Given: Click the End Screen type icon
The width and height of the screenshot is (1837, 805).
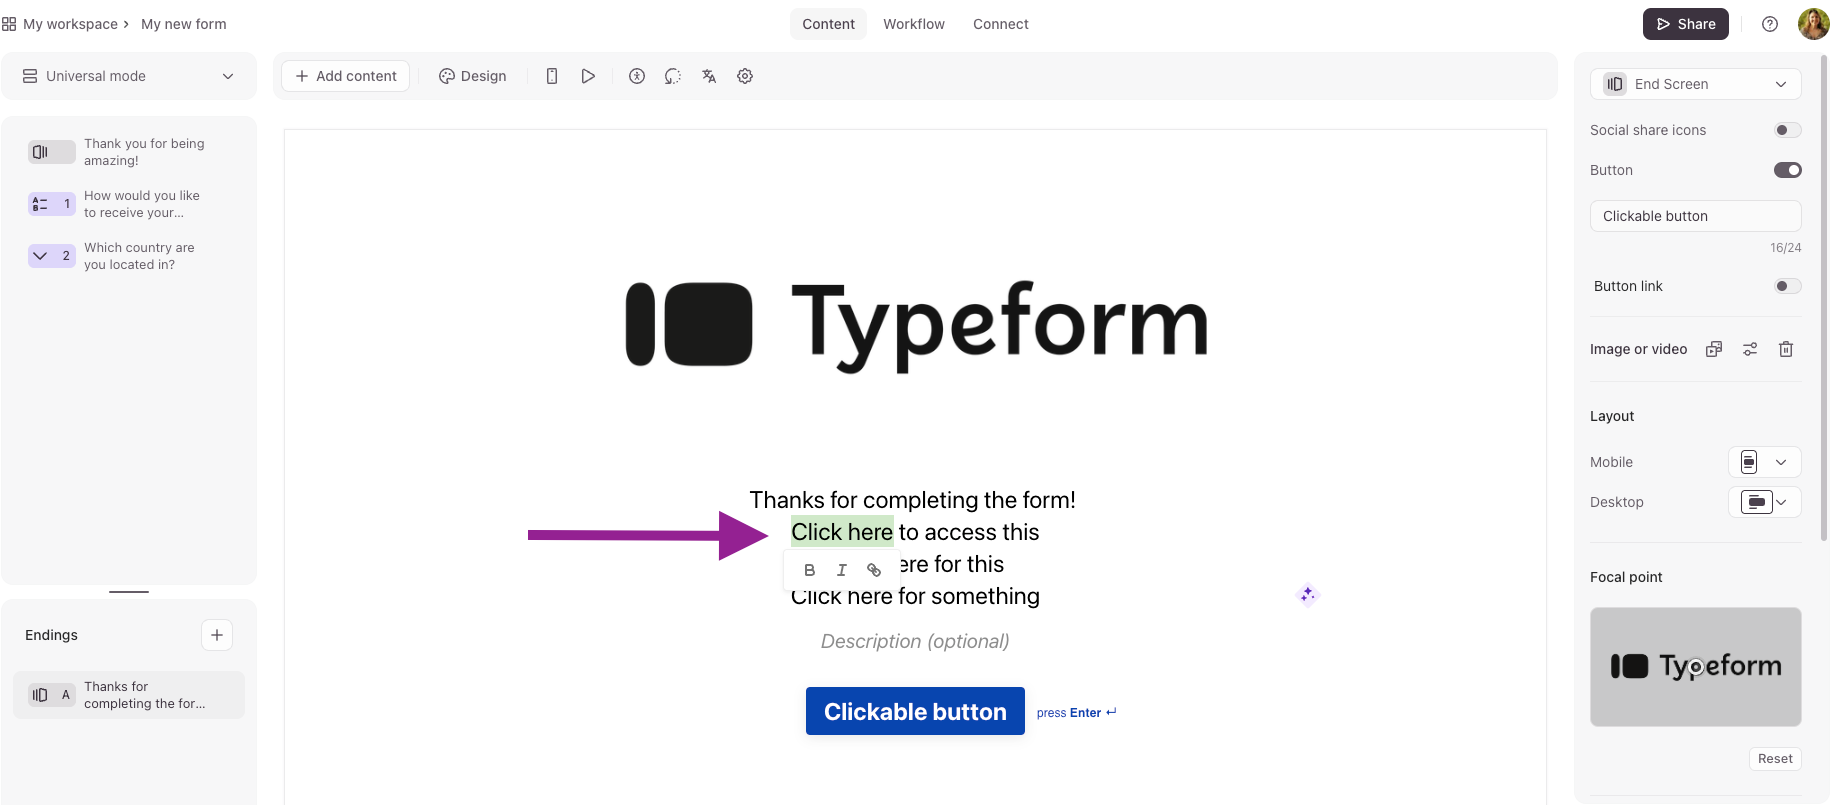Looking at the screenshot, I should click(x=1615, y=84).
